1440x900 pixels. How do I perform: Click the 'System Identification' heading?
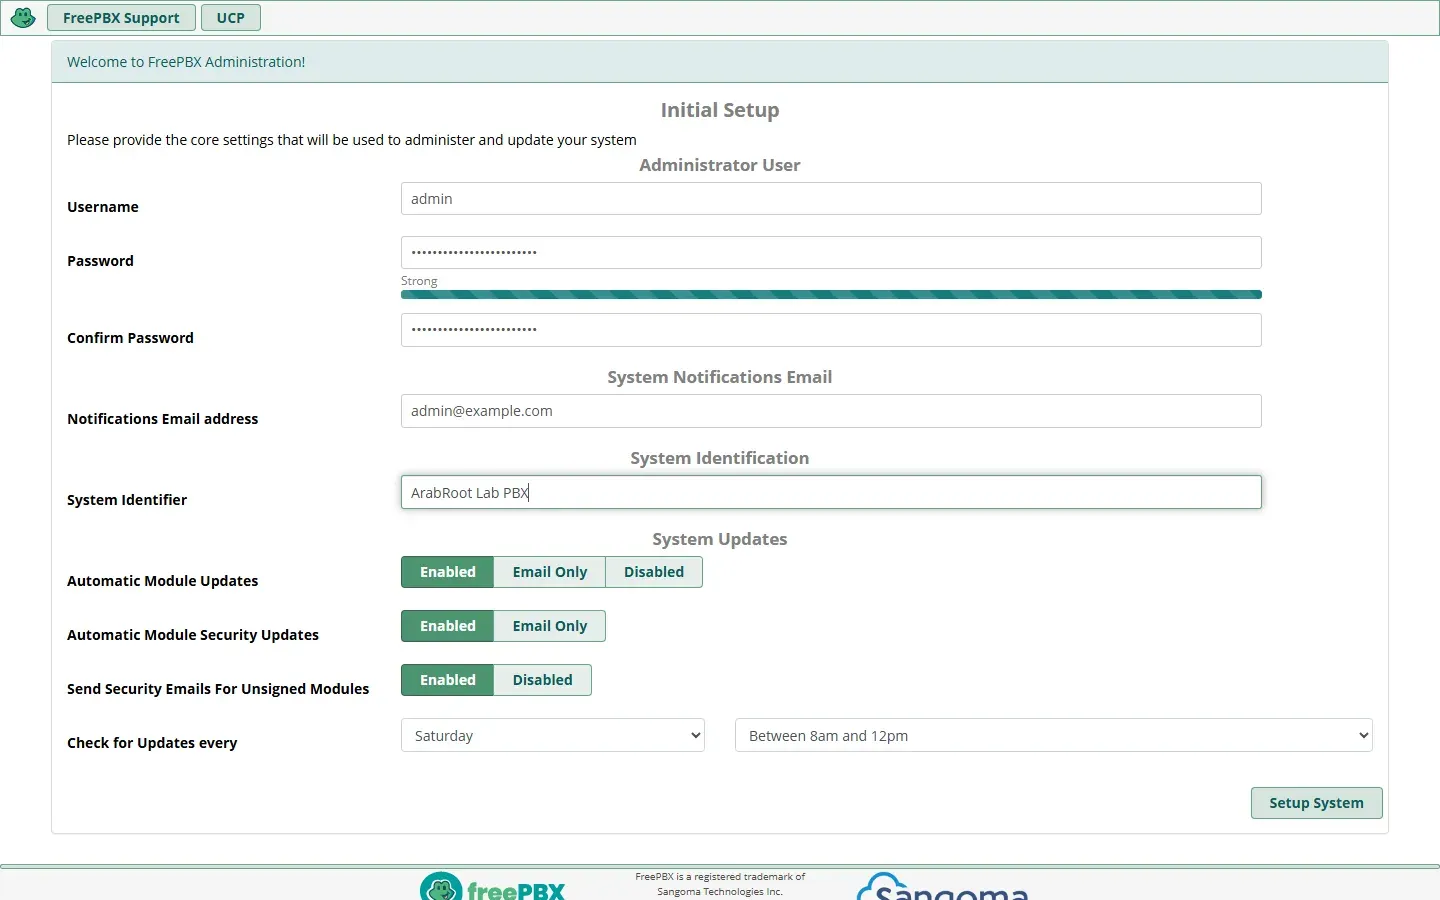pyautogui.click(x=720, y=458)
